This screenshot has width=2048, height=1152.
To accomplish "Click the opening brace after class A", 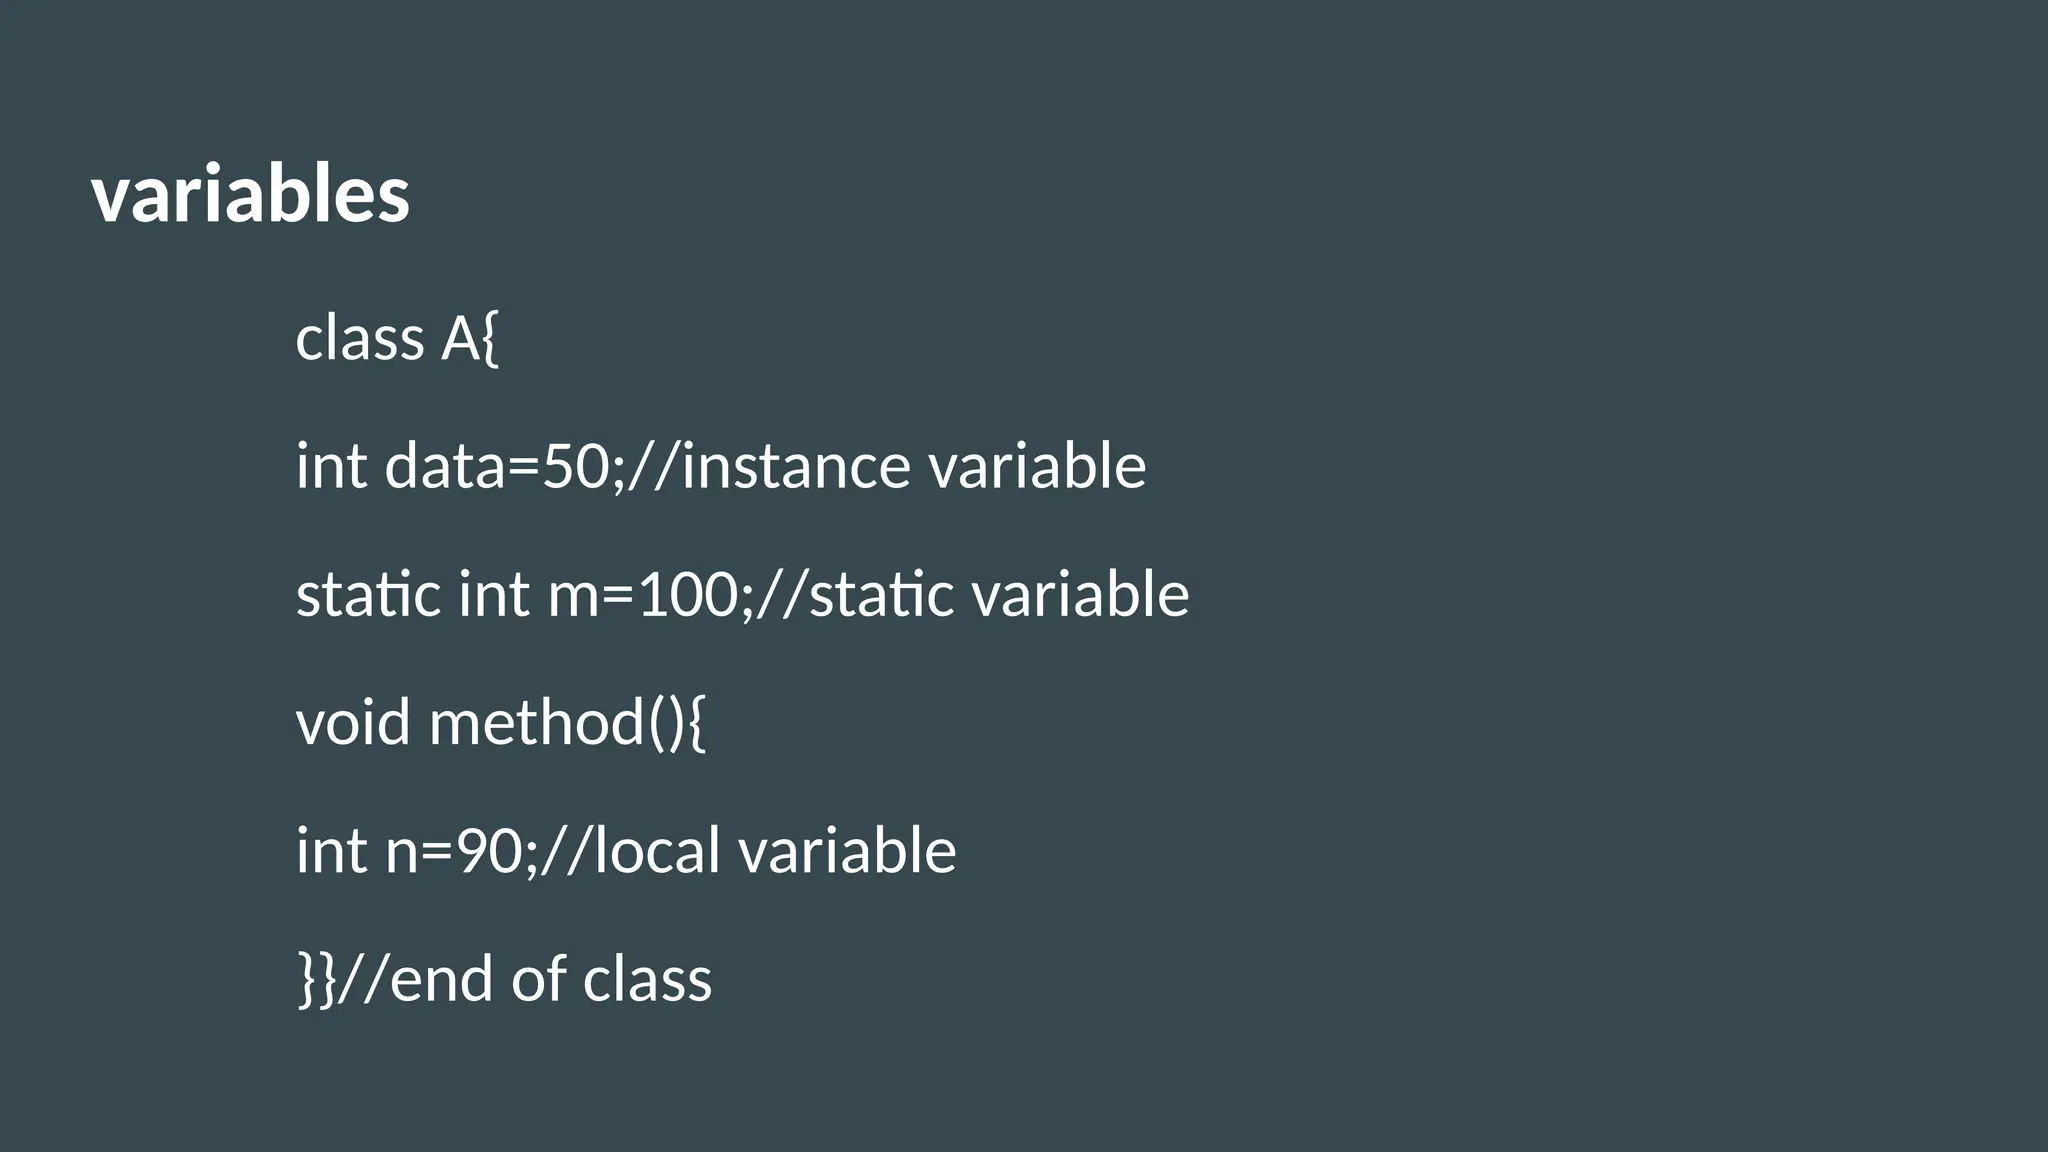I will (x=489, y=340).
